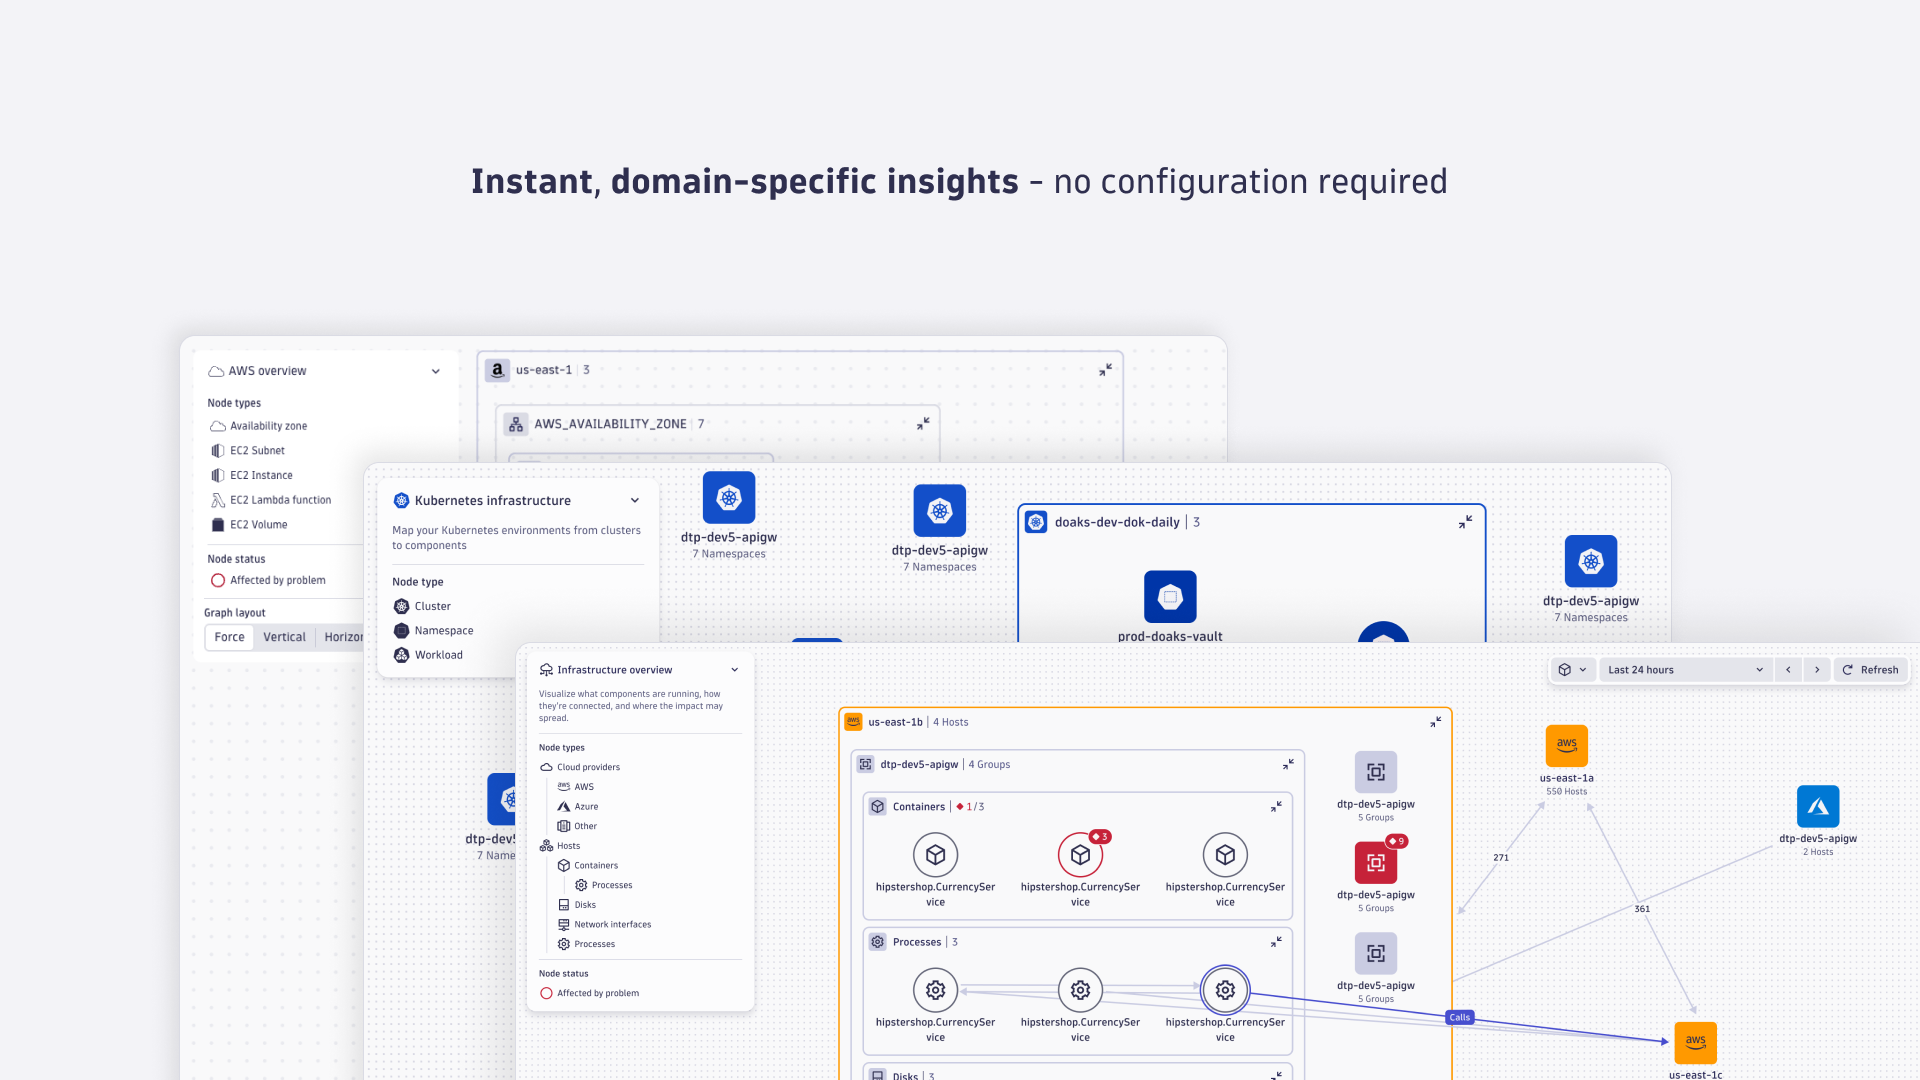The width and height of the screenshot is (1920, 1080).
Task: Click the Azure provider icon in Infrastructure overview
Action: (565, 806)
